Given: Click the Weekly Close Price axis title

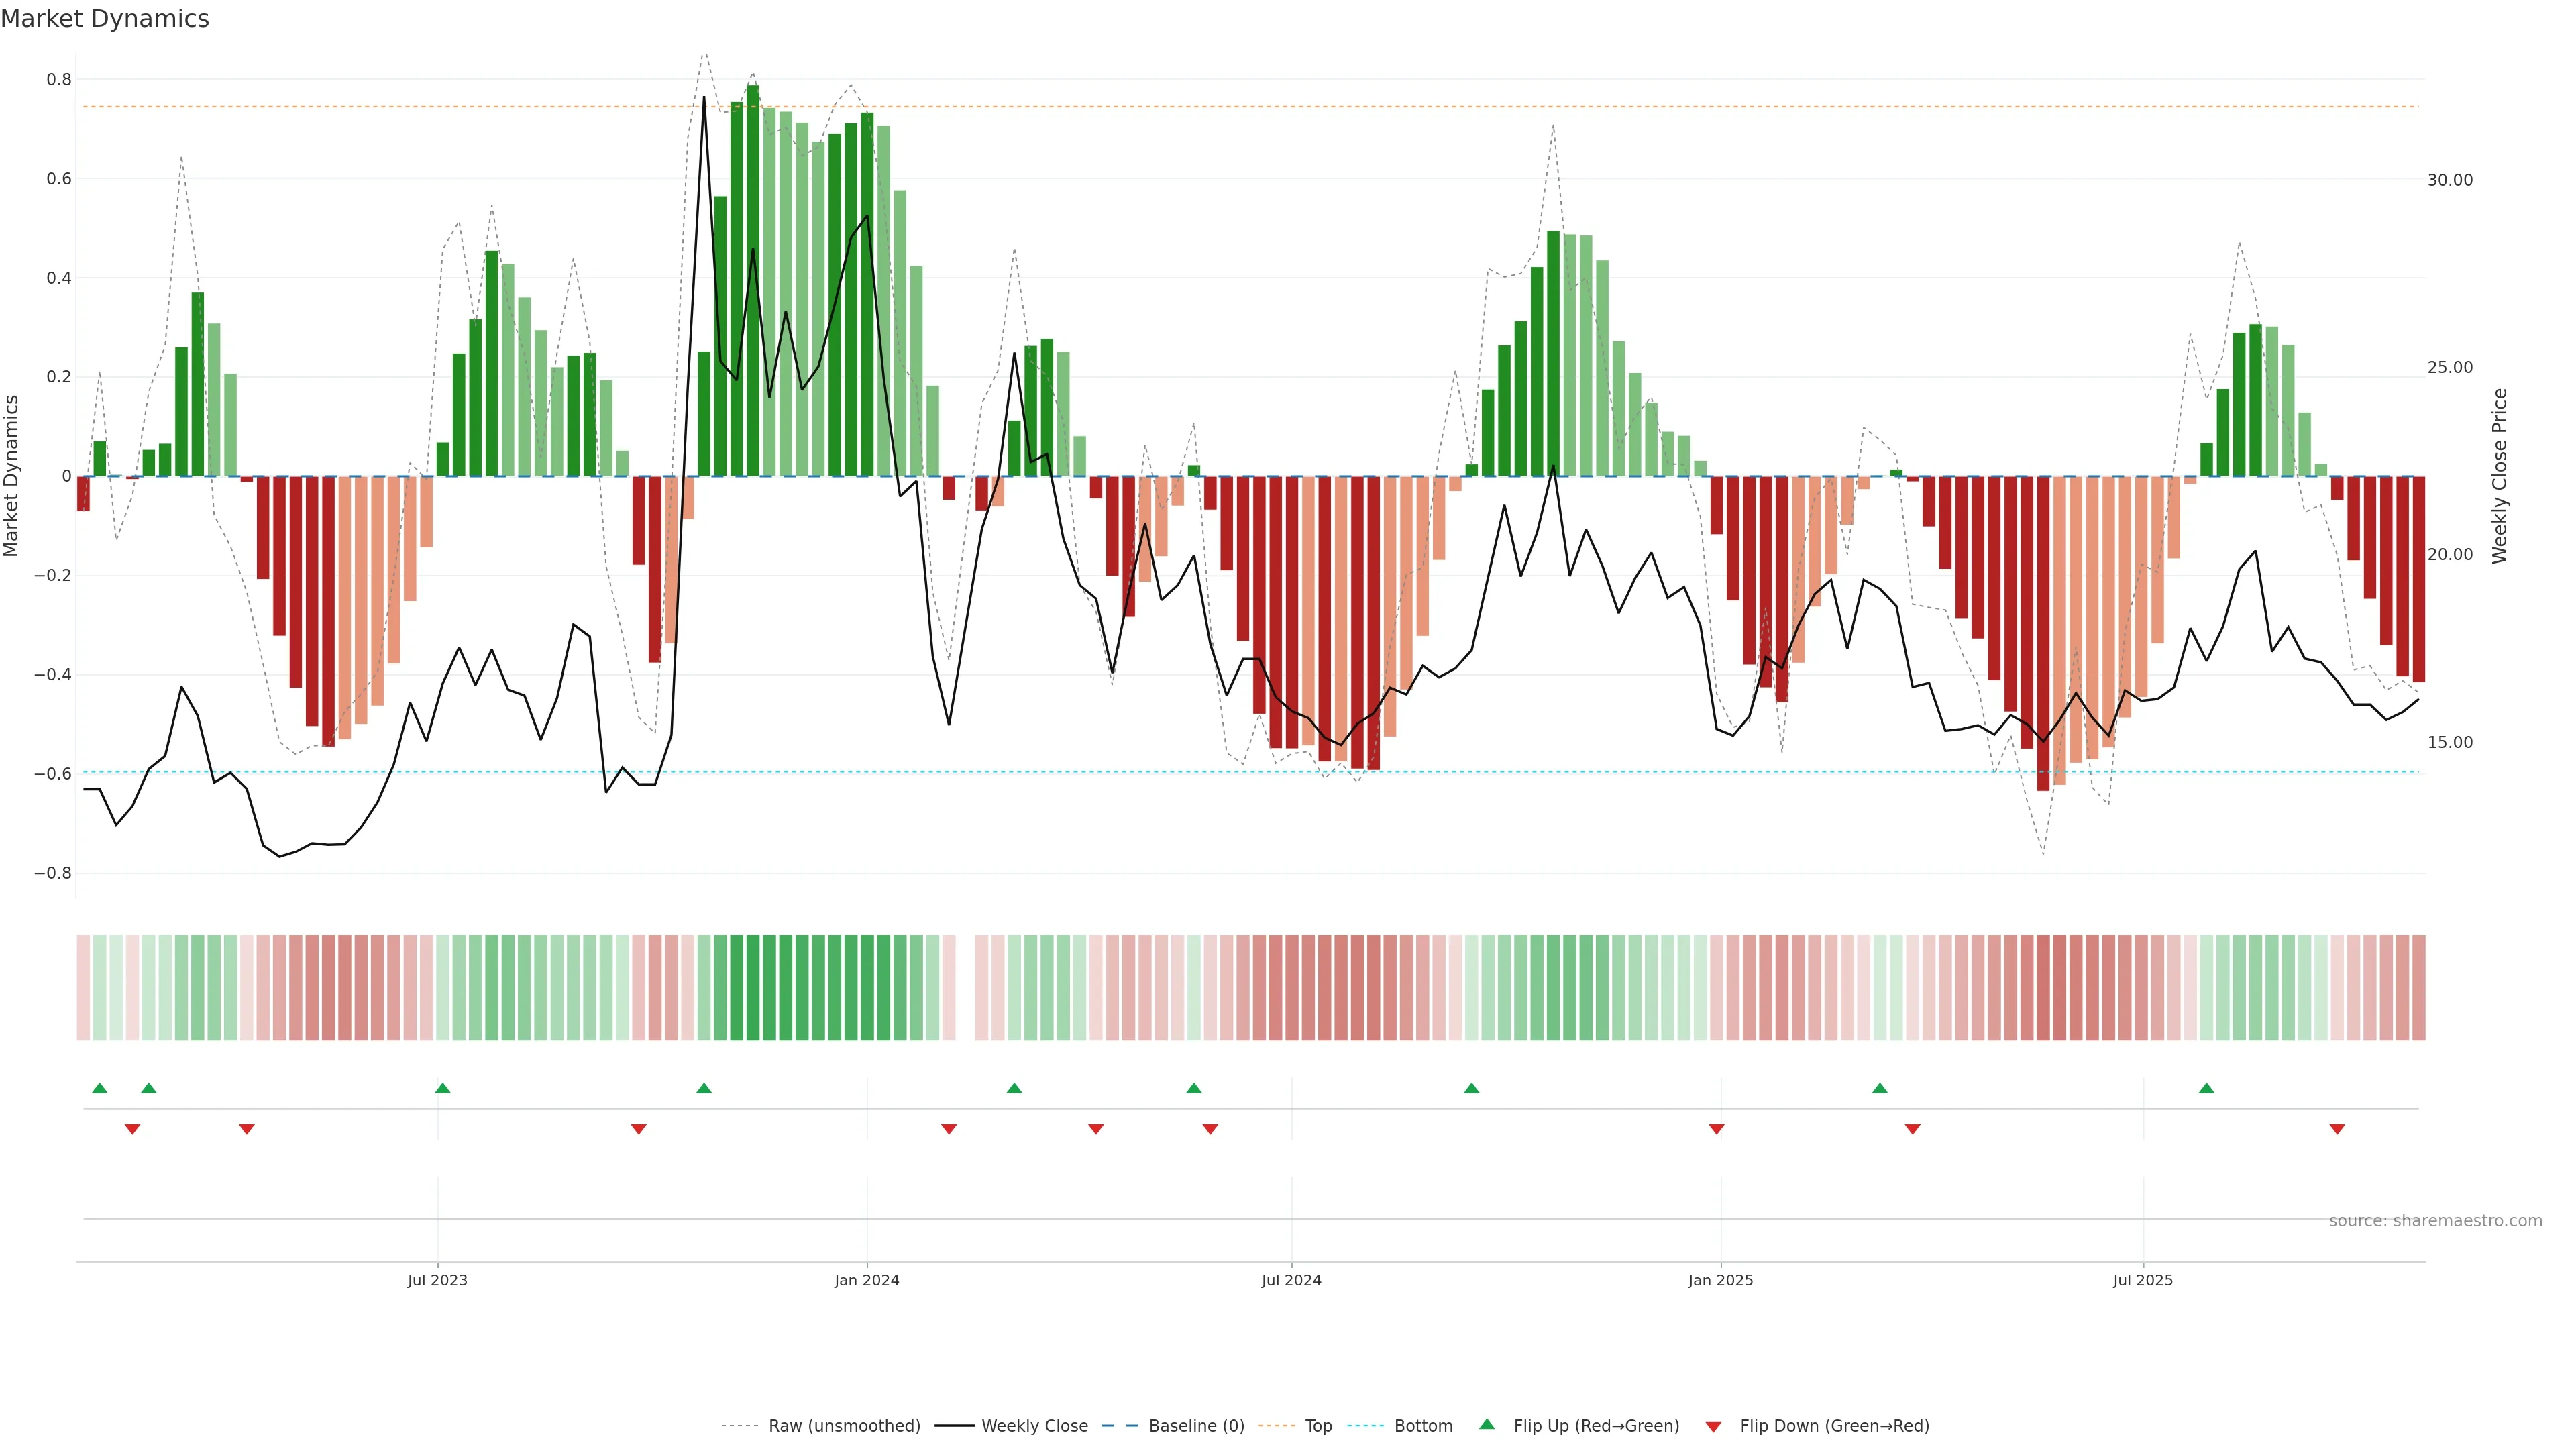Looking at the screenshot, I should coord(2499,476).
